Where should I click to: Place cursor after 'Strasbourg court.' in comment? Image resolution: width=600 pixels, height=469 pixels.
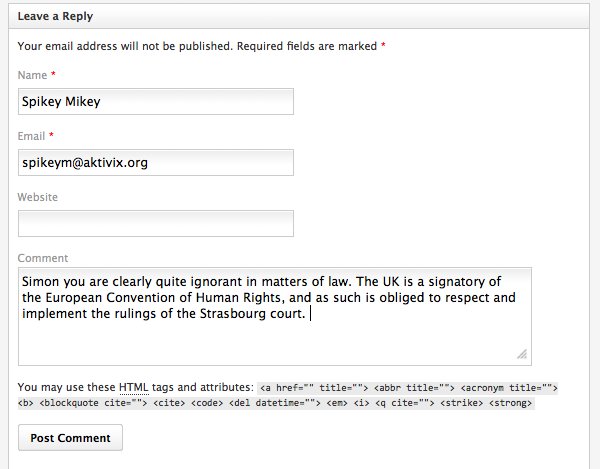(x=310, y=314)
